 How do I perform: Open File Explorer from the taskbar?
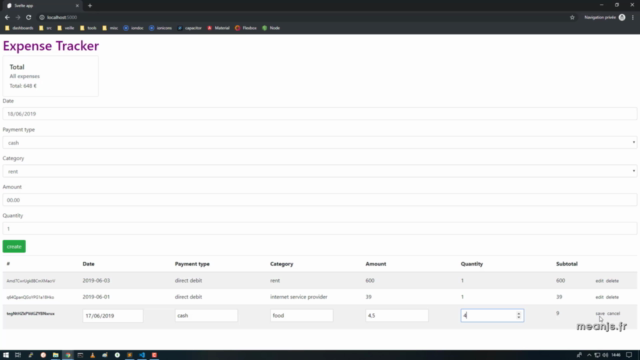56,355
